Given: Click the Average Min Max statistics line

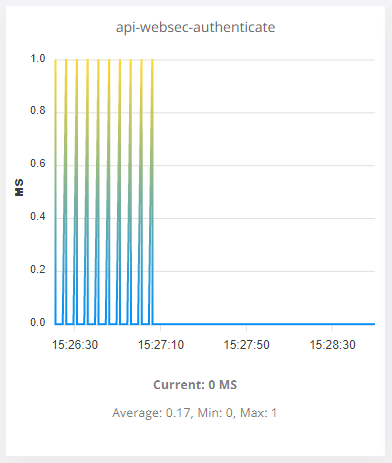Looking at the screenshot, I should tap(195, 413).
